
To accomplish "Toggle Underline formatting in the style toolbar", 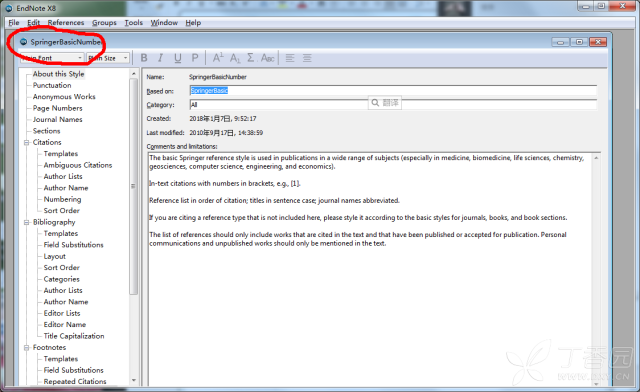I will point(178,58).
